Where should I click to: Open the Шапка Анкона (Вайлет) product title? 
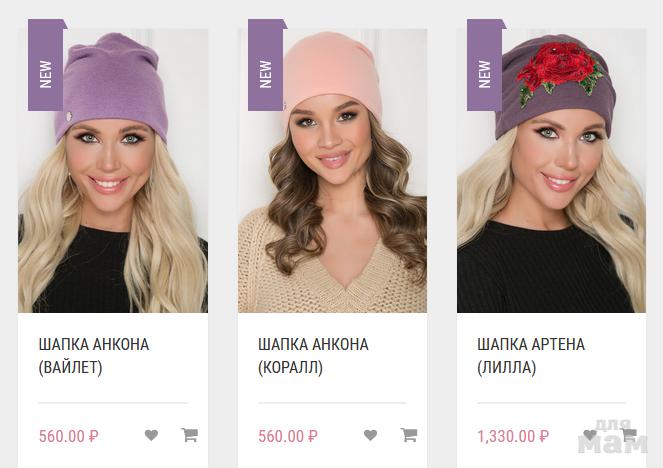click(x=94, y=356)
